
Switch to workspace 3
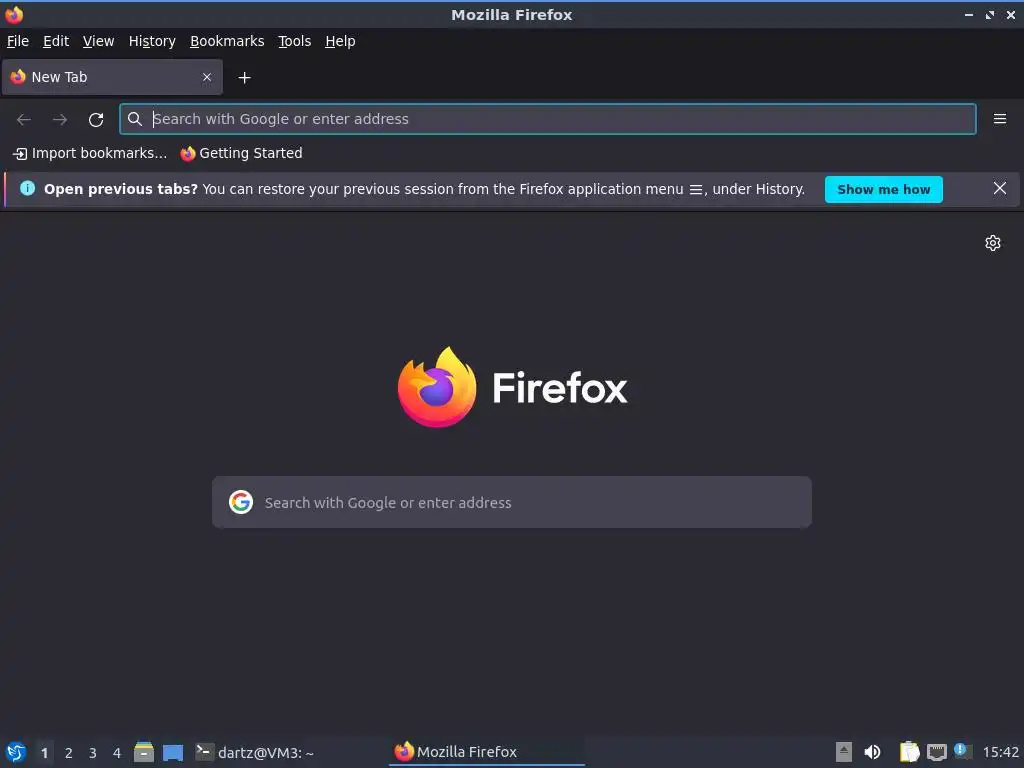point(93,753)
